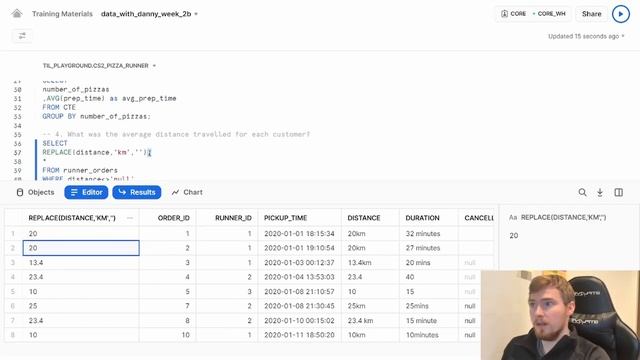Open the Updated 15 seconds ago dropdown

point(586,36)
